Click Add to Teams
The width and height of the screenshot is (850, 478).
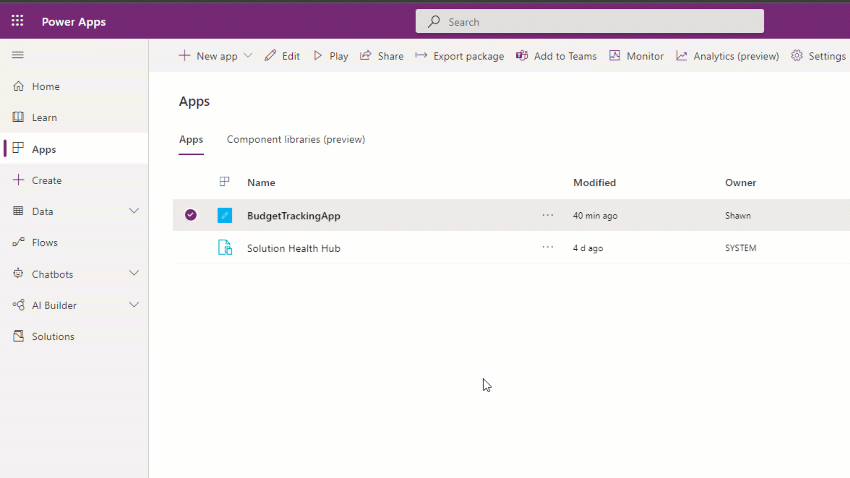556,56
